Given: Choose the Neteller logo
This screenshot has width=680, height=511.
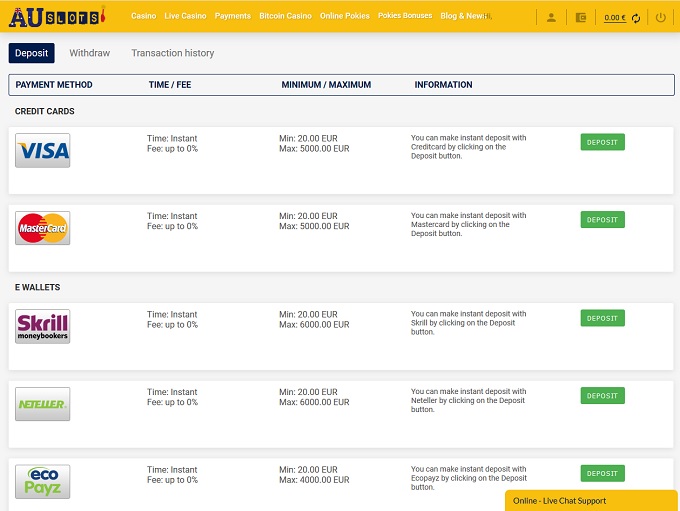Looking at the screenshot, I should [43, 404].
